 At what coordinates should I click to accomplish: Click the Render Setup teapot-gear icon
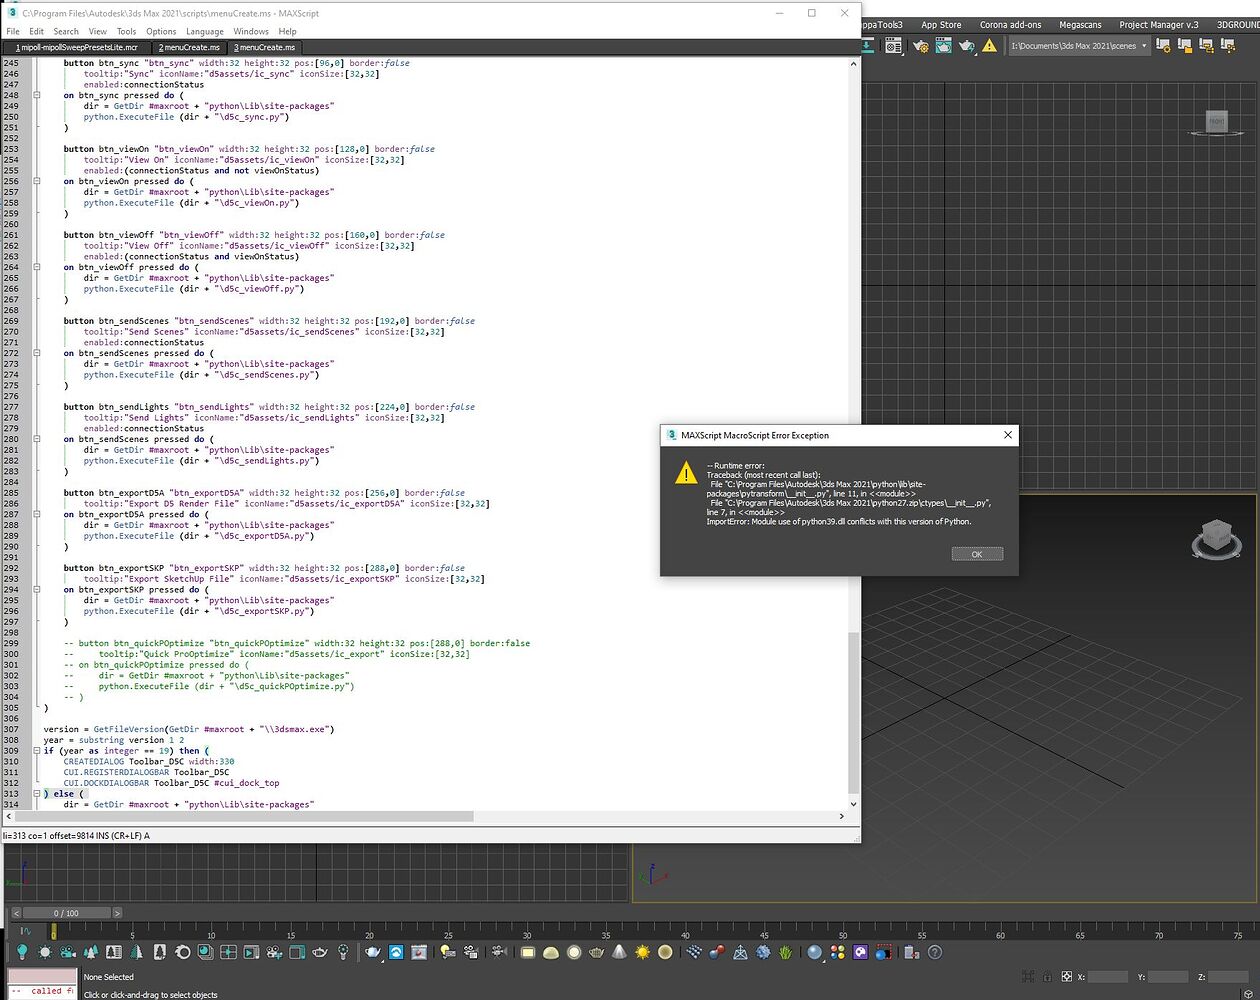pyautogui.click(x=920, y=46)
